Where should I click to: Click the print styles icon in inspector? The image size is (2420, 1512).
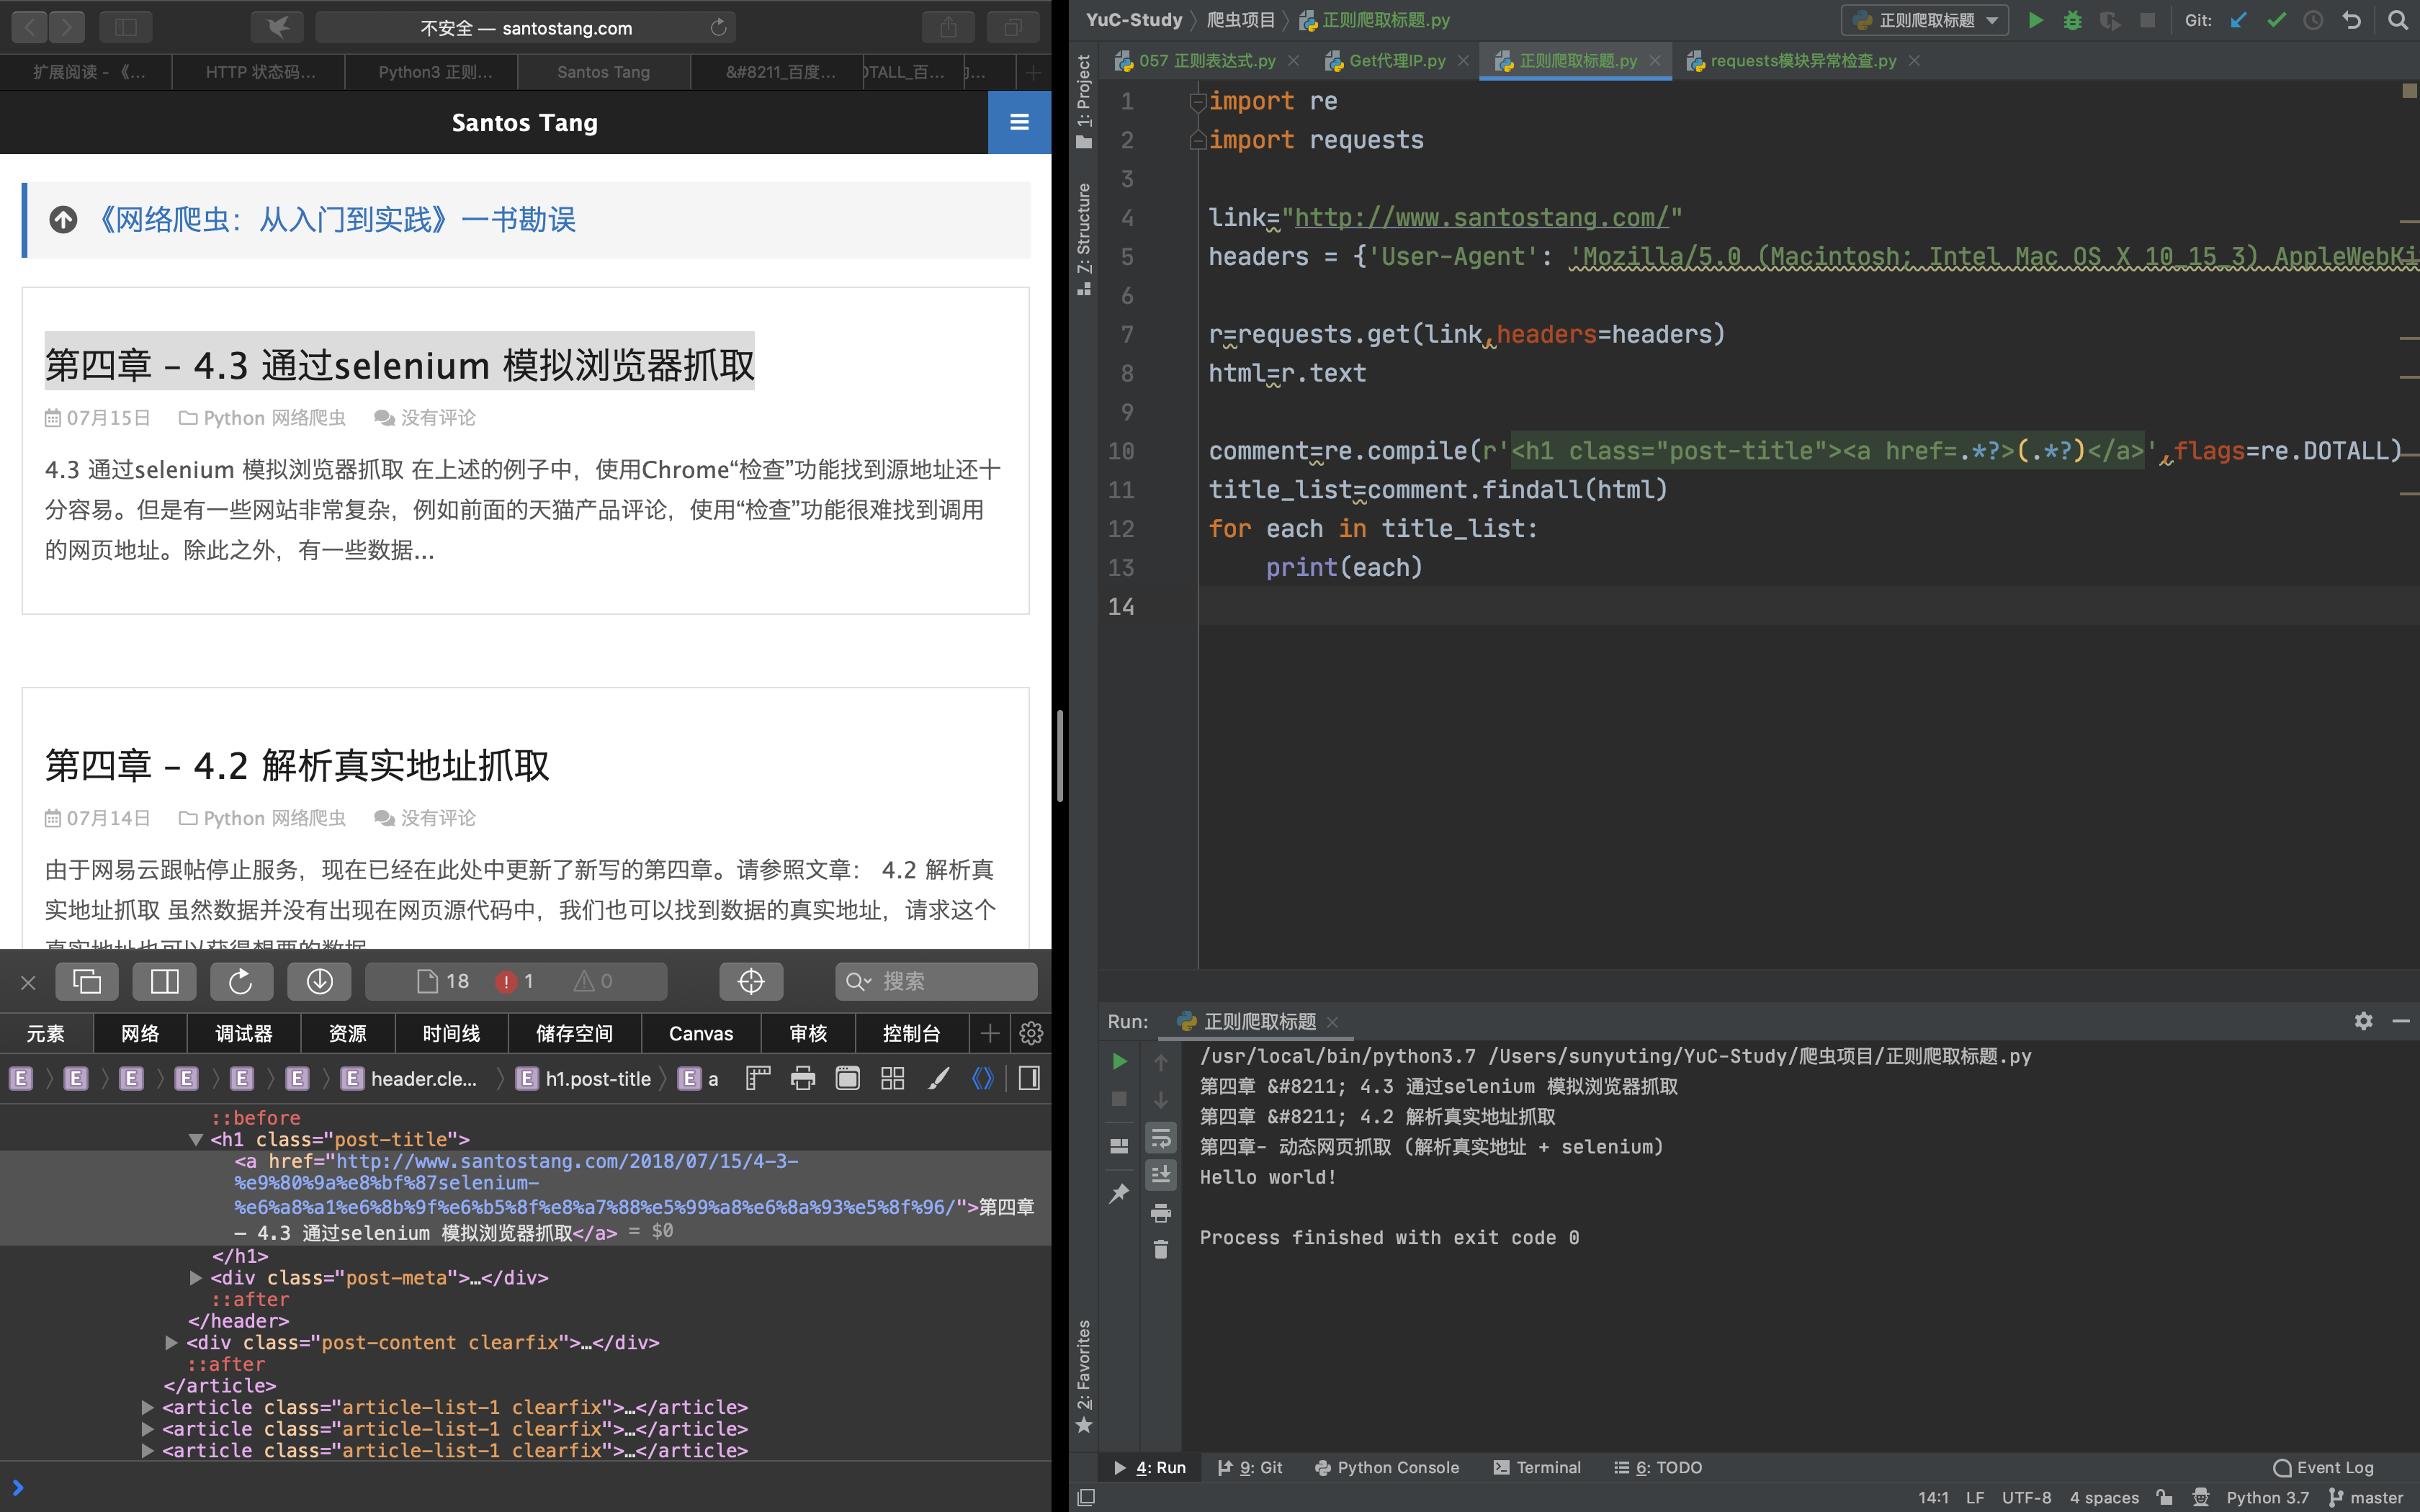[x=803, y=1078]
